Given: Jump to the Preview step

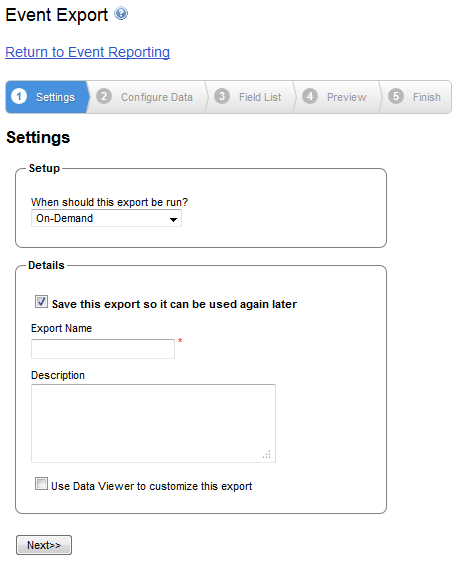Looking at the screenshot, I should (x=336, y=97).
